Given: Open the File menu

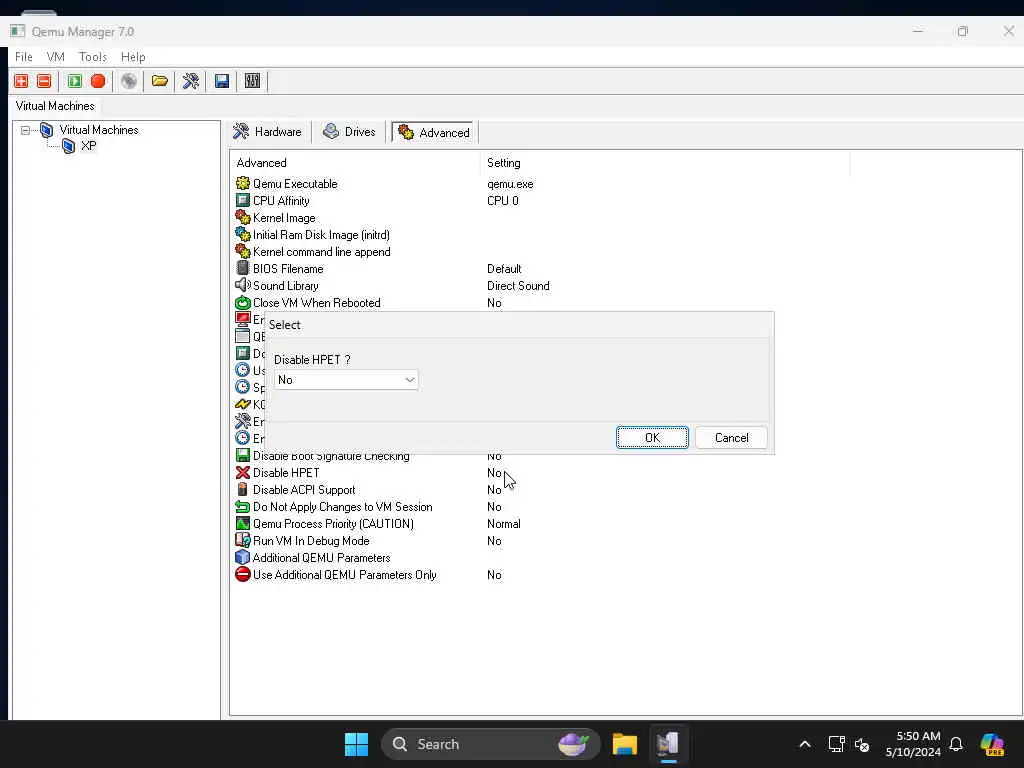Looking at the screenshot, I should [24, 57].
